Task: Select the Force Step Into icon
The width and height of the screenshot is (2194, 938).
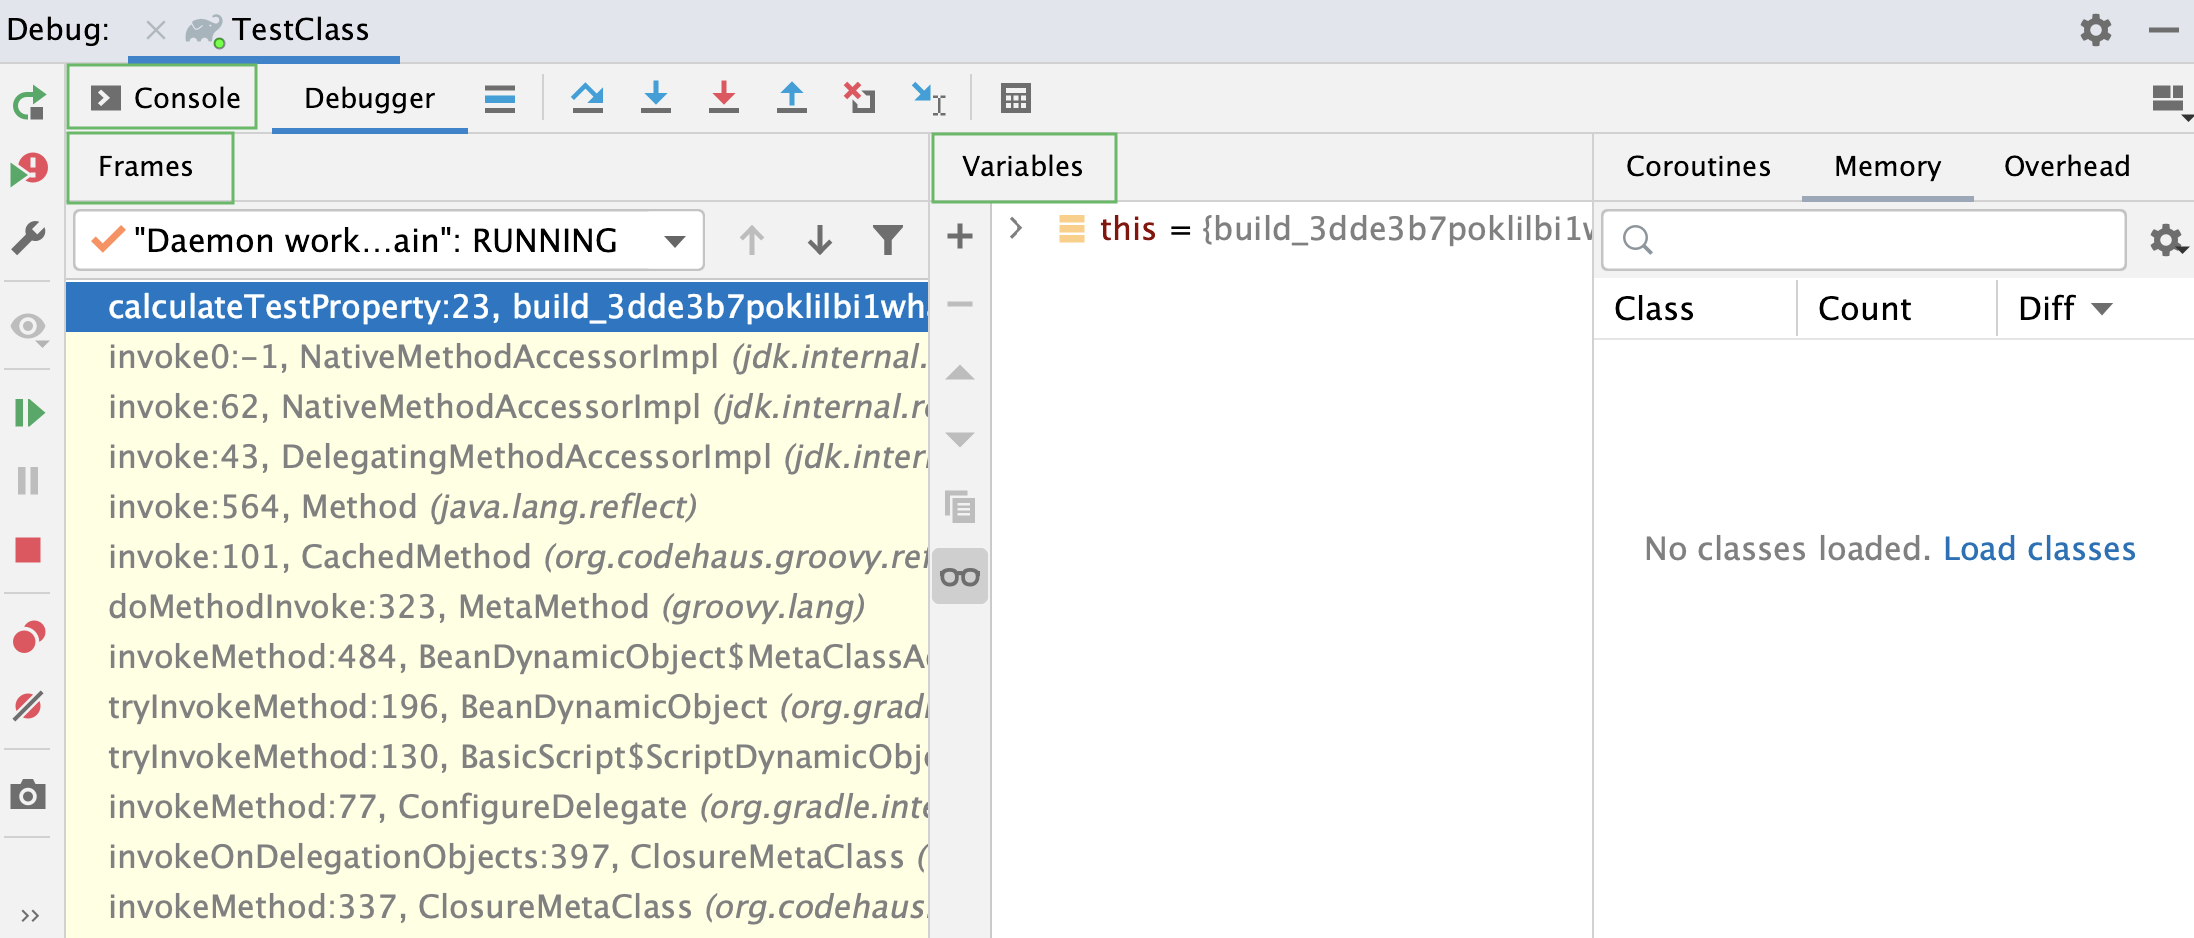Action: pos(724,97)
